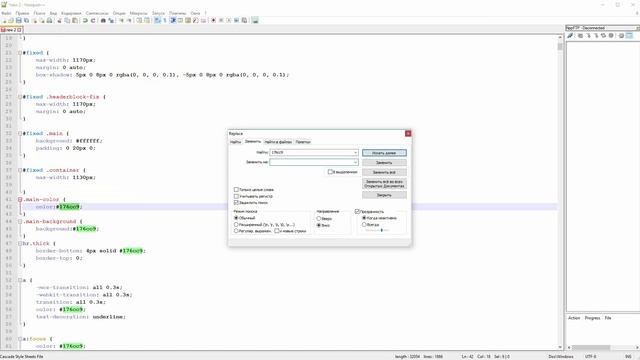This screenshot has width=640, height=360.
Task: Toggle Show All Characters toolbar icon
Action: point(165,20)
